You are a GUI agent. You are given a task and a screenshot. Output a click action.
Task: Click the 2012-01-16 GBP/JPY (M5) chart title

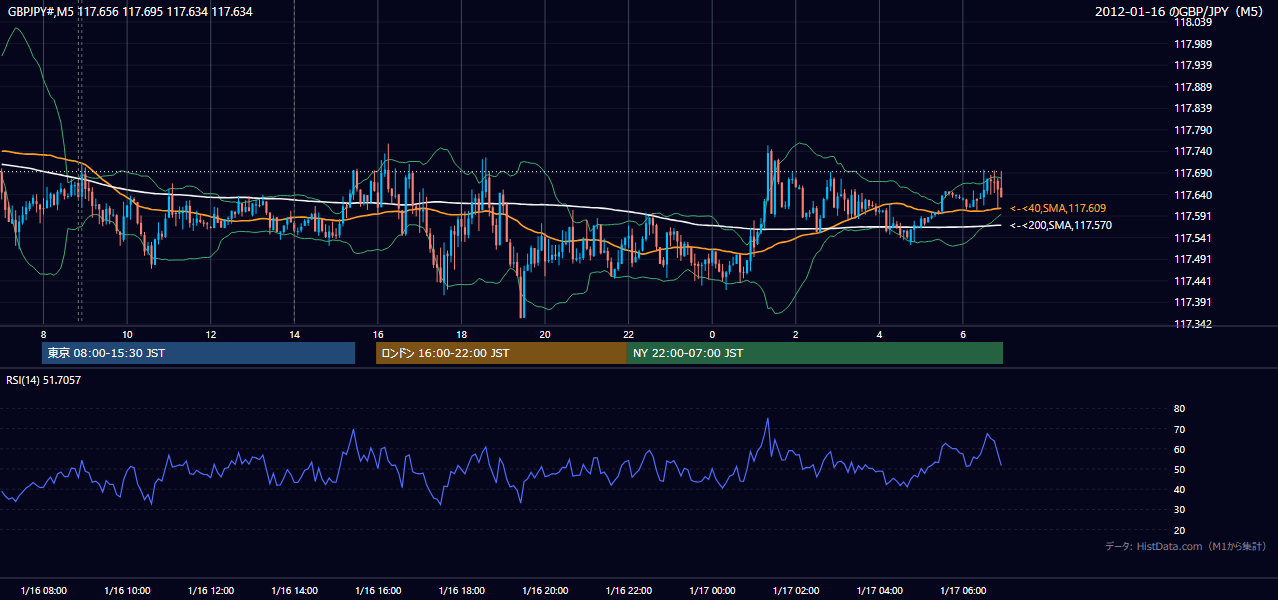(1180, 11)
